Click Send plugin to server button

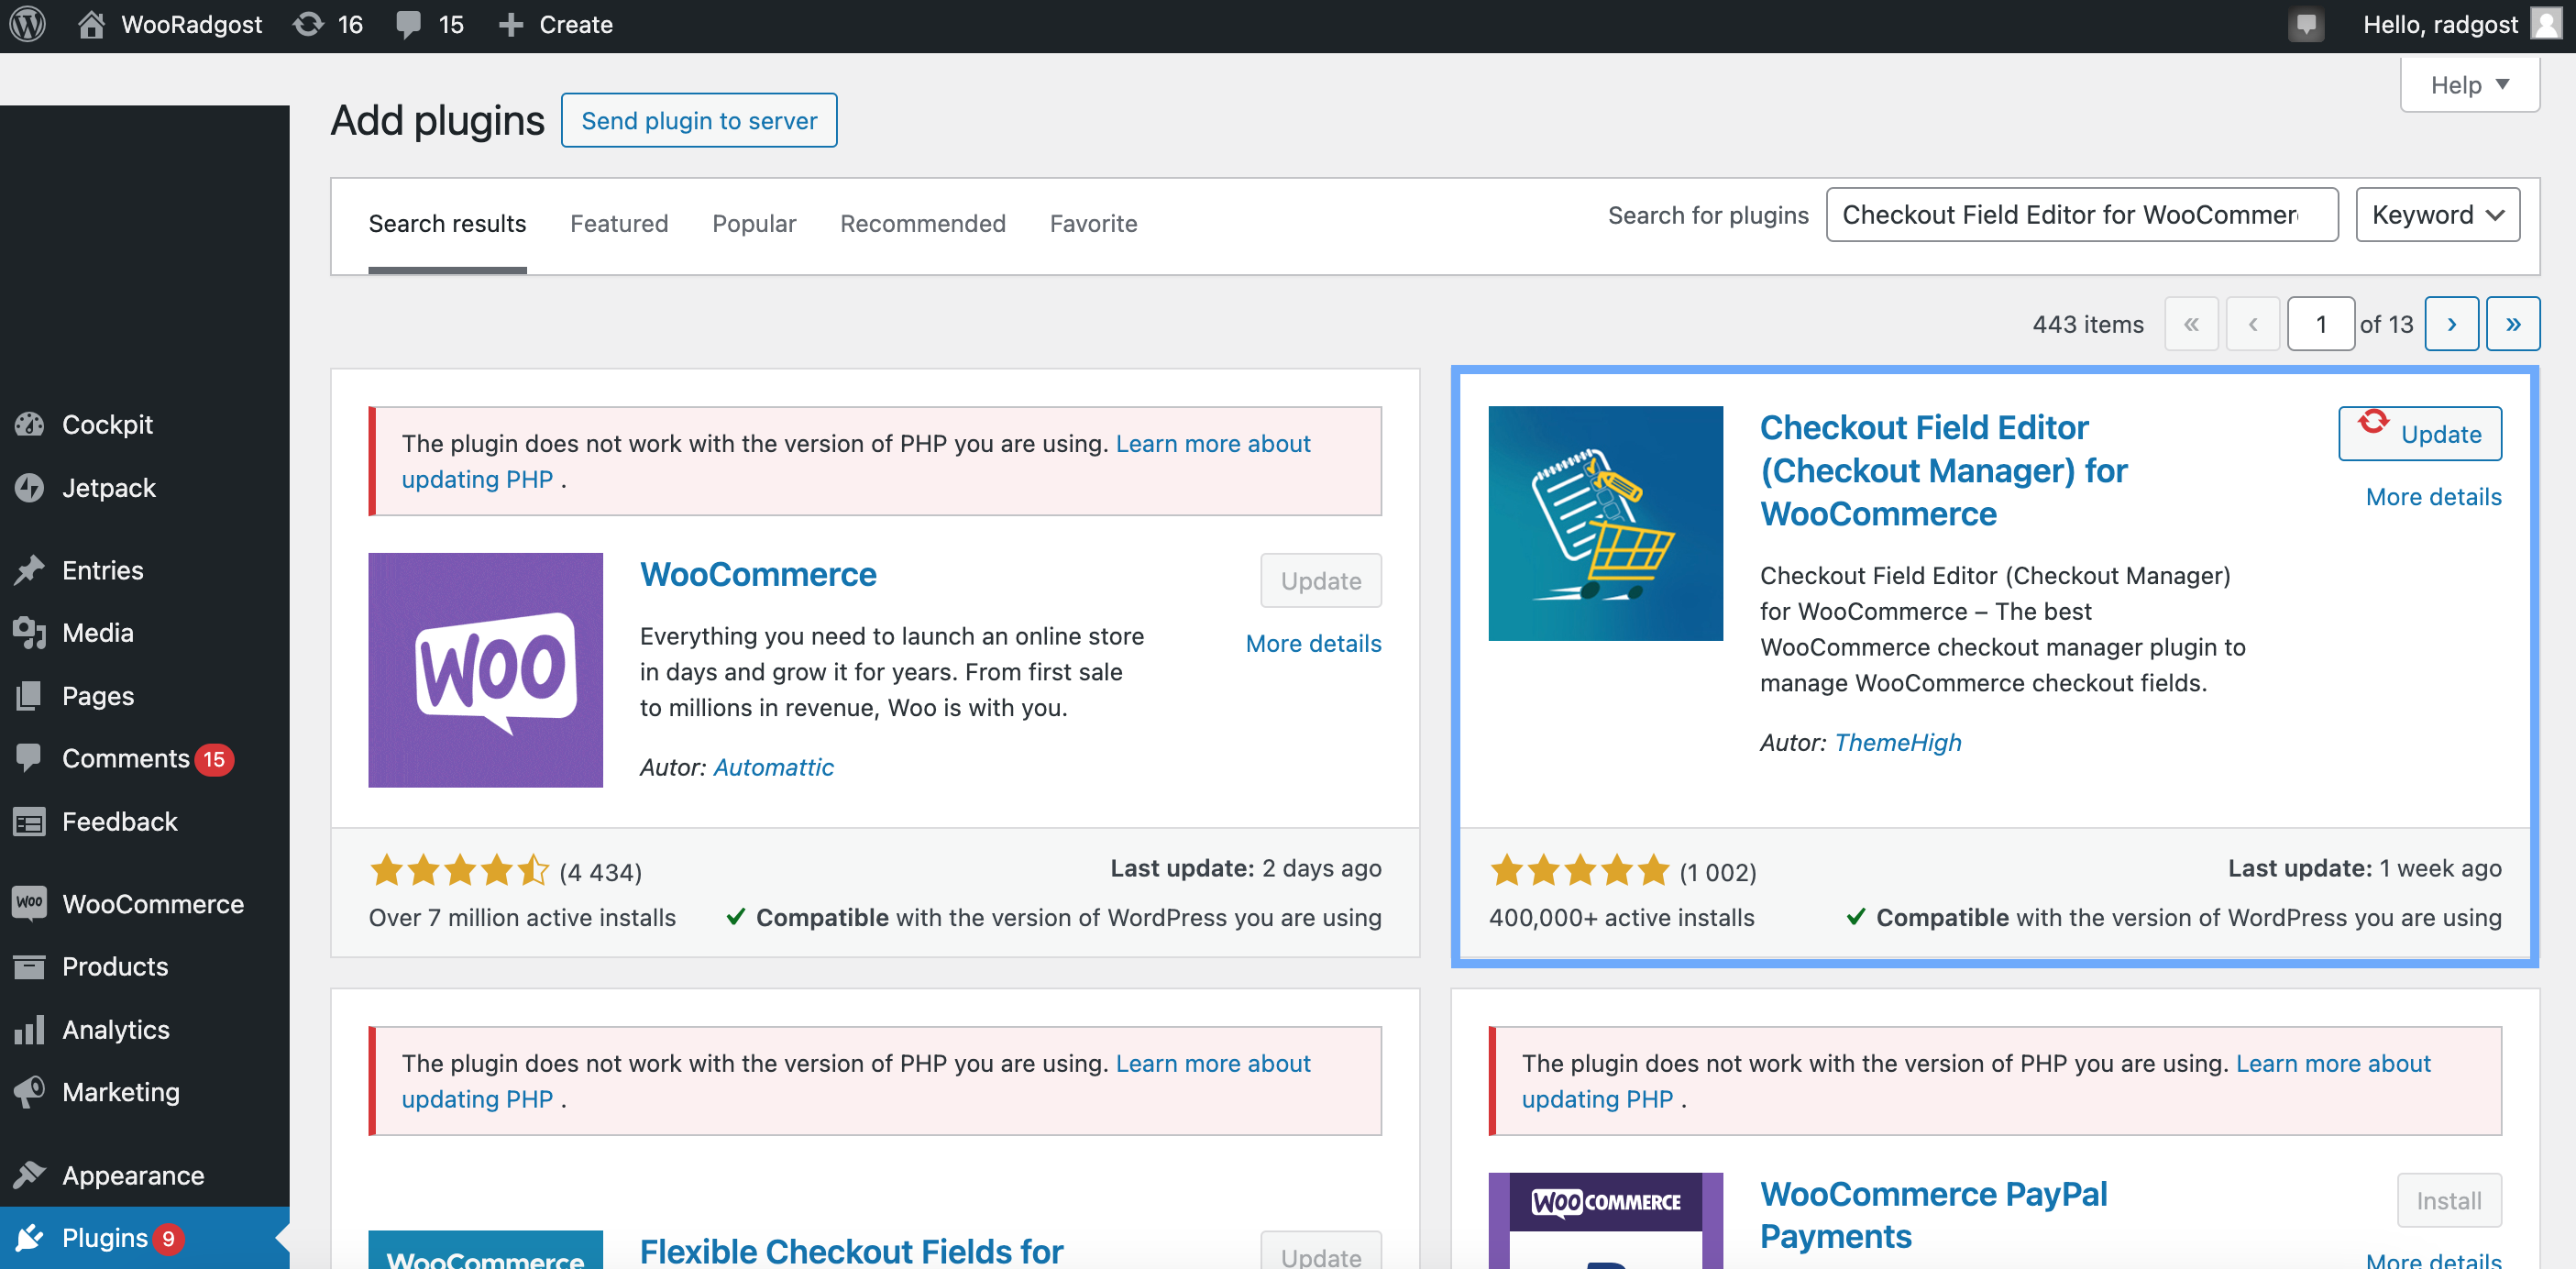(698, 121)
